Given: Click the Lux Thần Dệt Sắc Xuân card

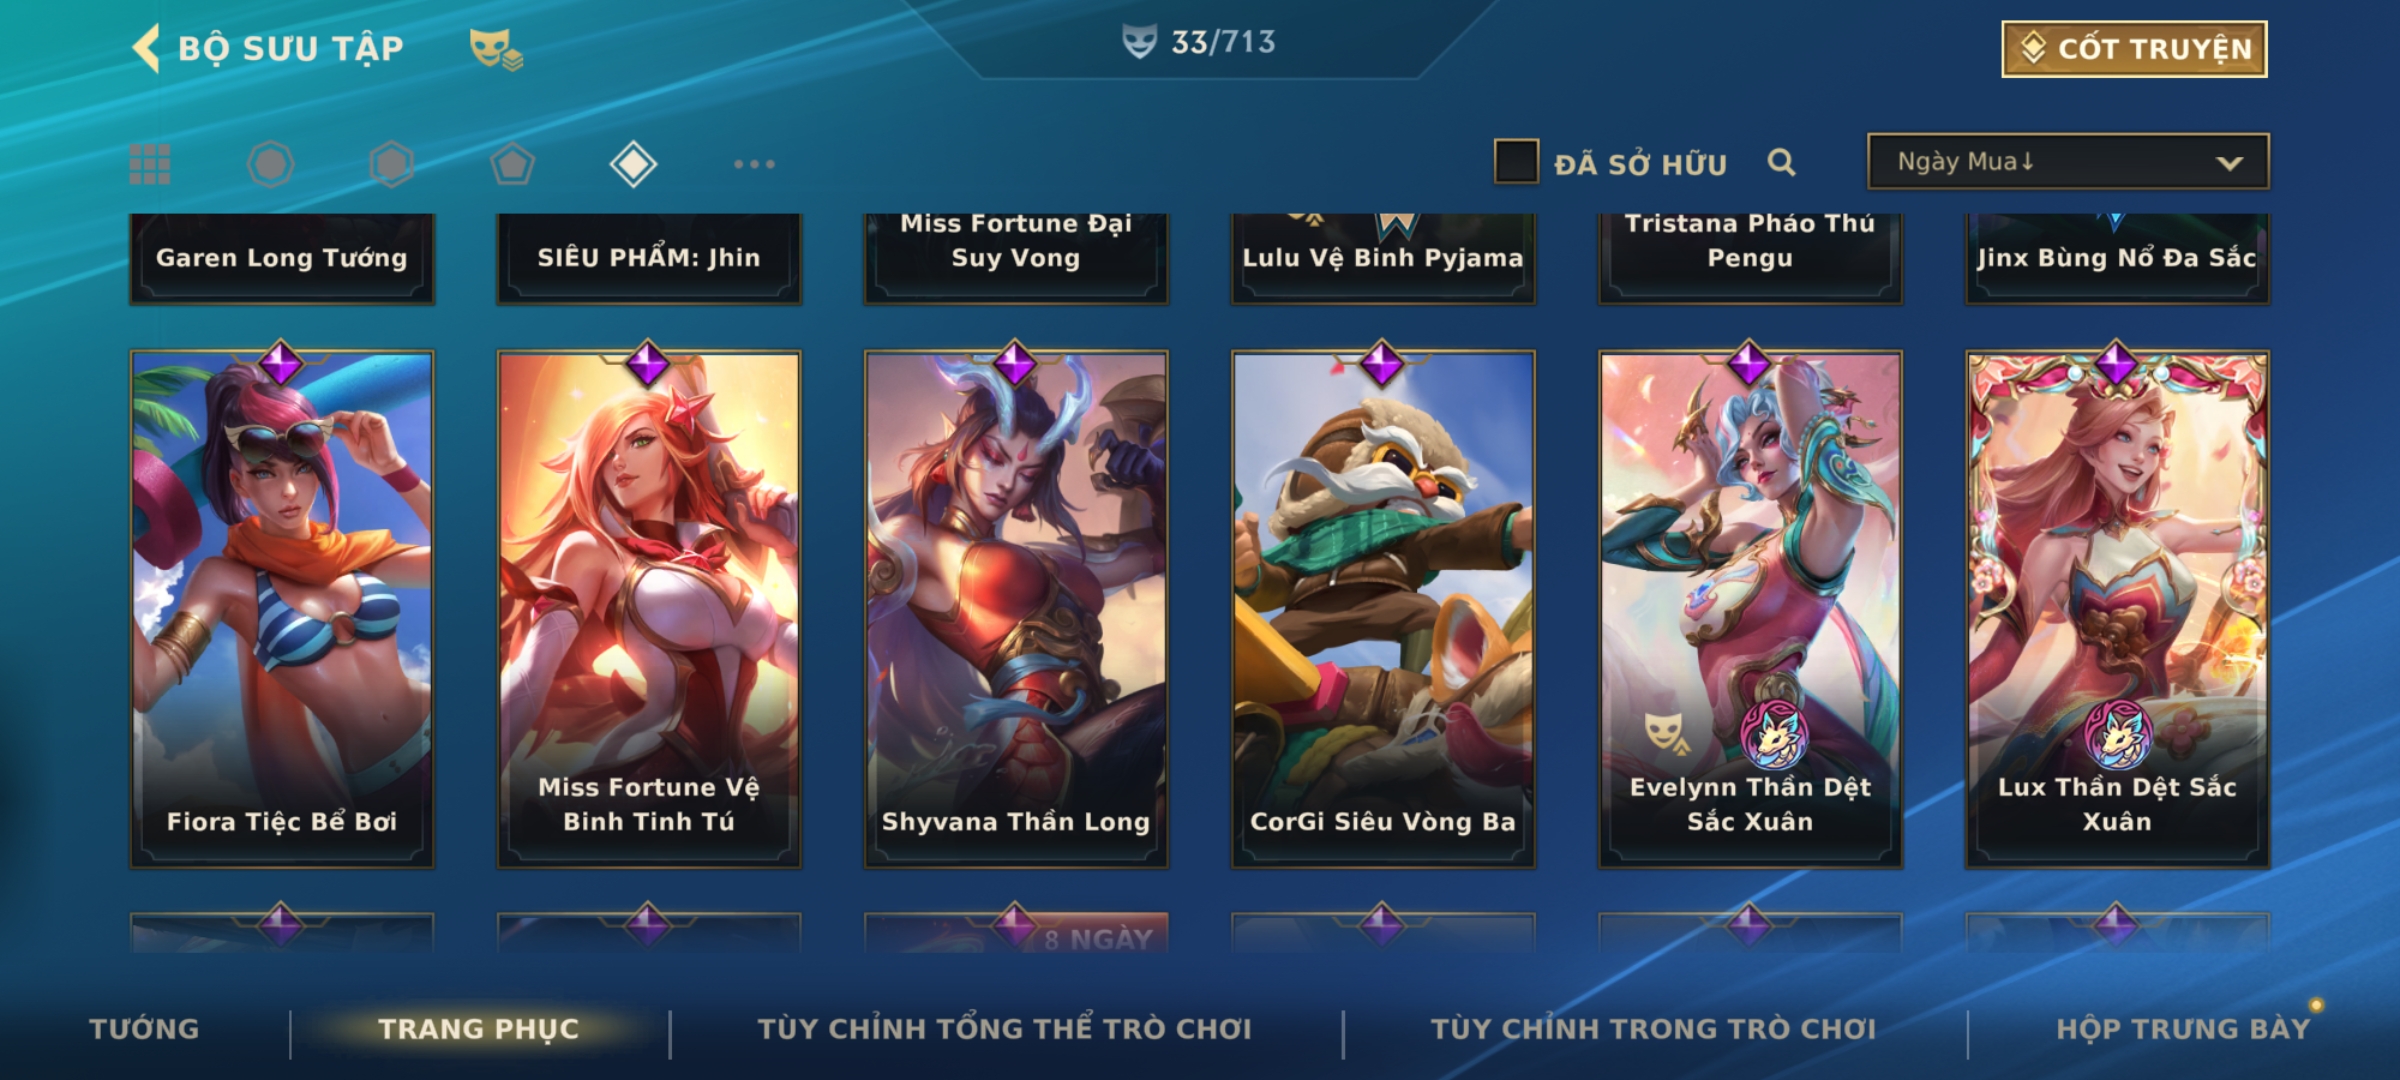Looking at the screenshot, I should pyautogui.click(x=2117, y=609).
